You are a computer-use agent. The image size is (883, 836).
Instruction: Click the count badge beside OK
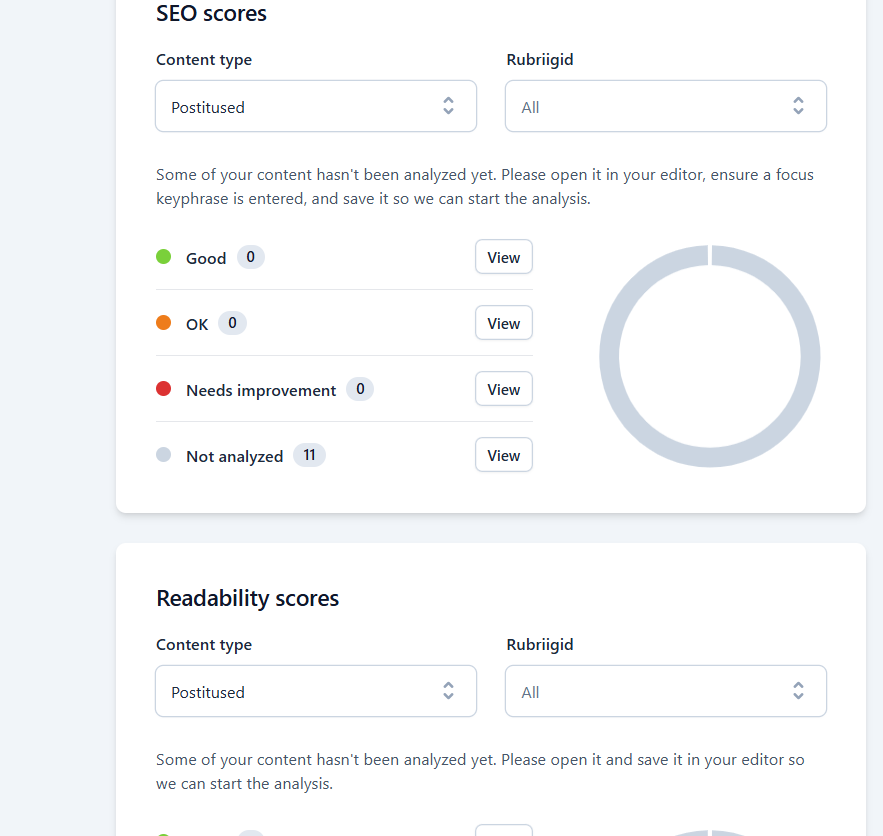point(232,323)
